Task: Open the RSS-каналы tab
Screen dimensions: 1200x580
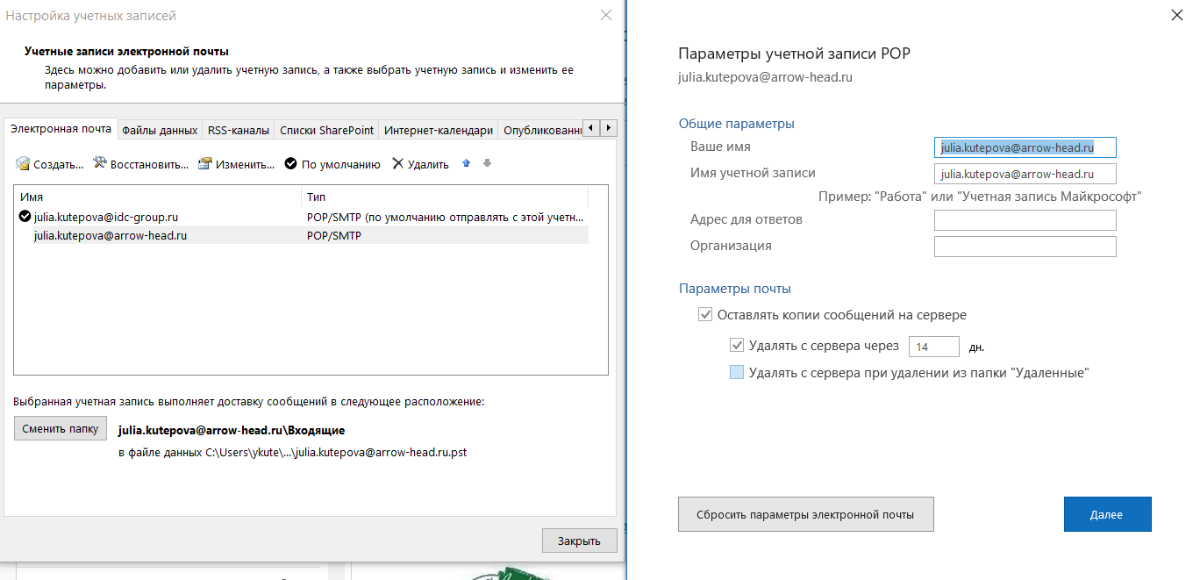Action: [238, 130]
